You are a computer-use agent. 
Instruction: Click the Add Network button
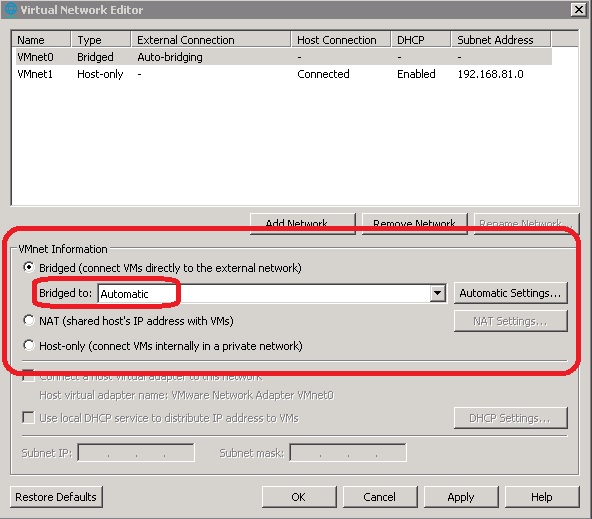click(x=303, y=223)
